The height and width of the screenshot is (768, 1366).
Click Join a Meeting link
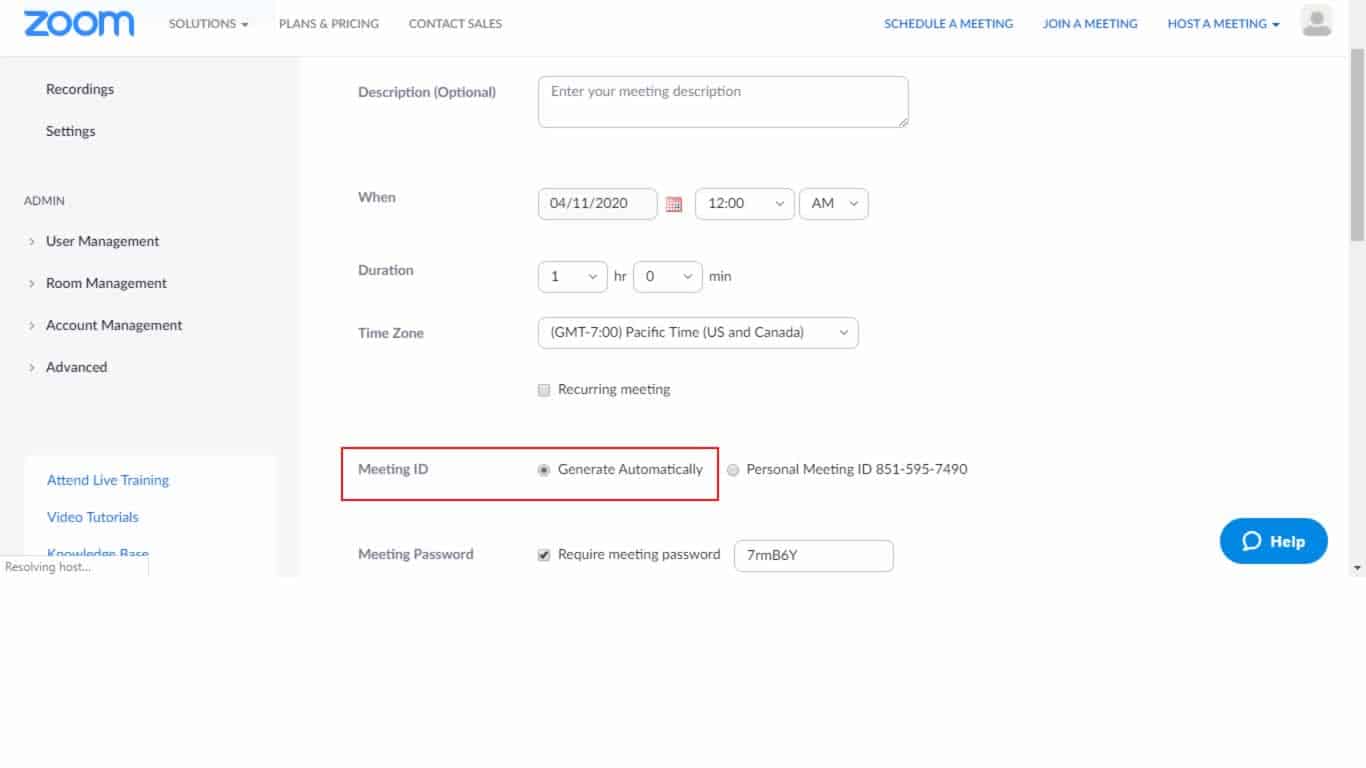tap(1090, 23)
